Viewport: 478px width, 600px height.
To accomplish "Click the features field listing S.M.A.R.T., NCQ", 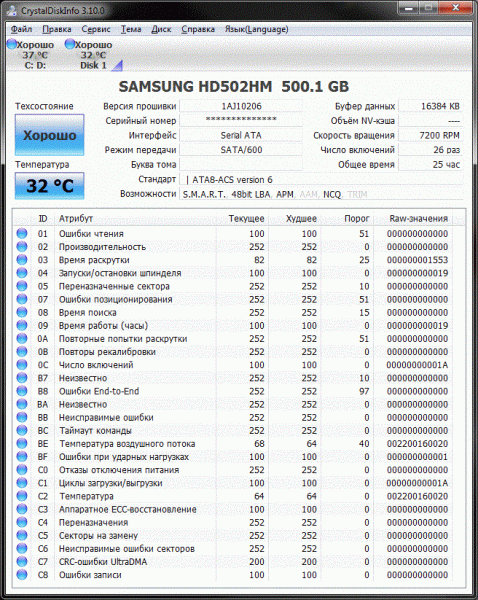I will click(x=321, y=194).
